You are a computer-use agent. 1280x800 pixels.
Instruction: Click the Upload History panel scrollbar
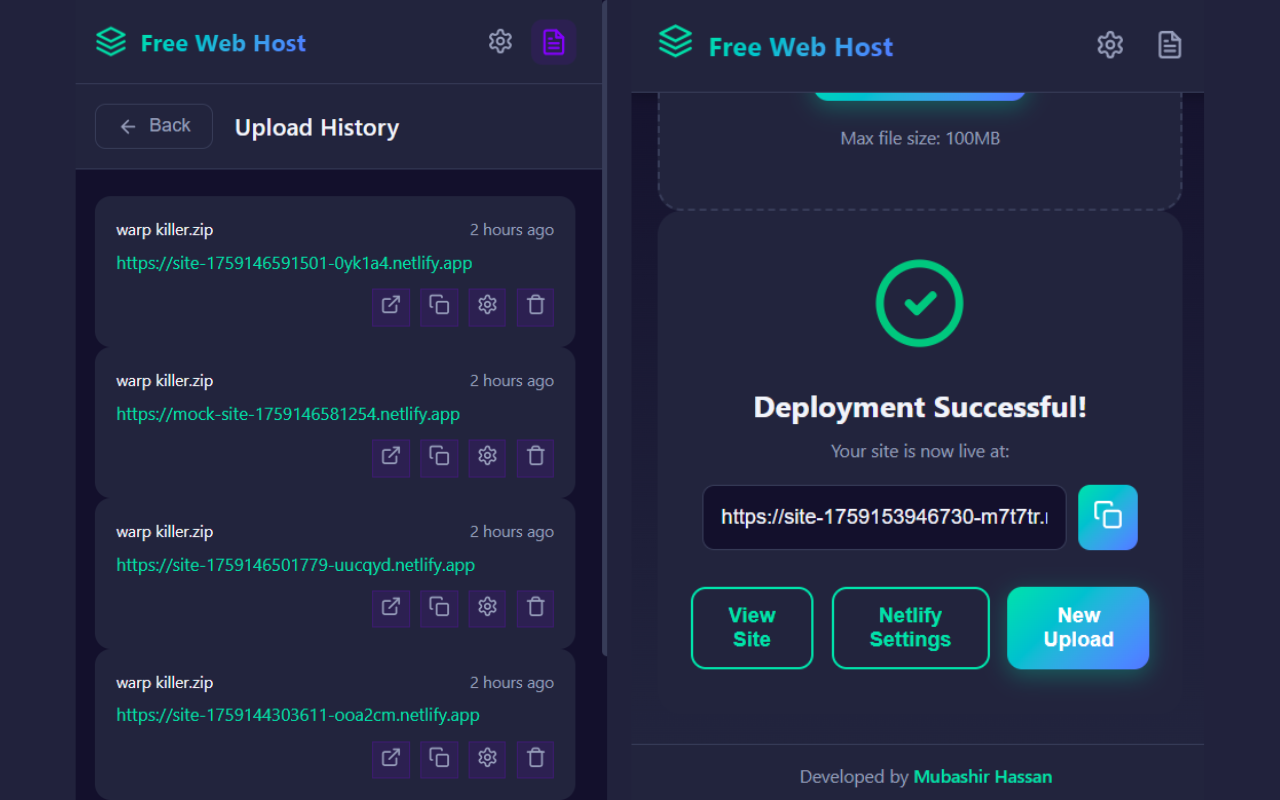click(x=604, y=328)
